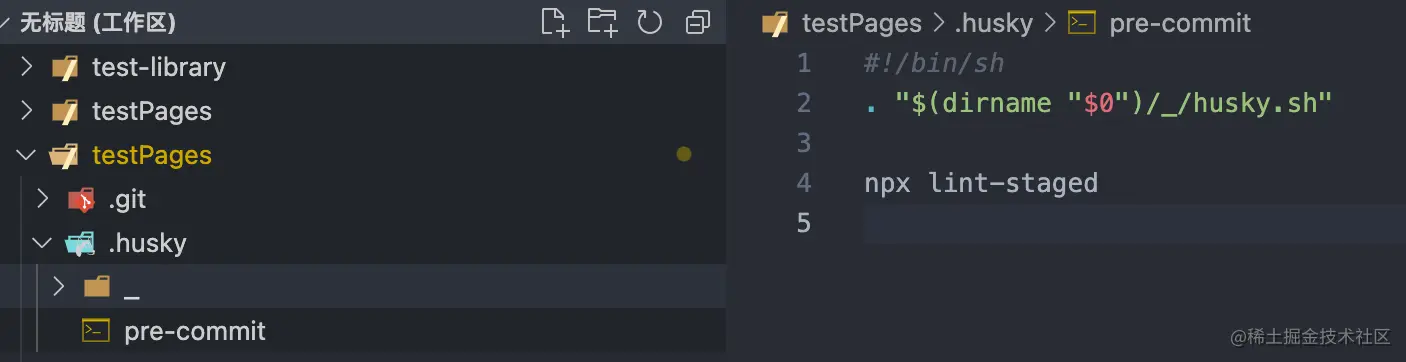Click .husky in the breadcrumb path
The height and width of the screenshot is (362, 1406).
(x=992, y=22)
